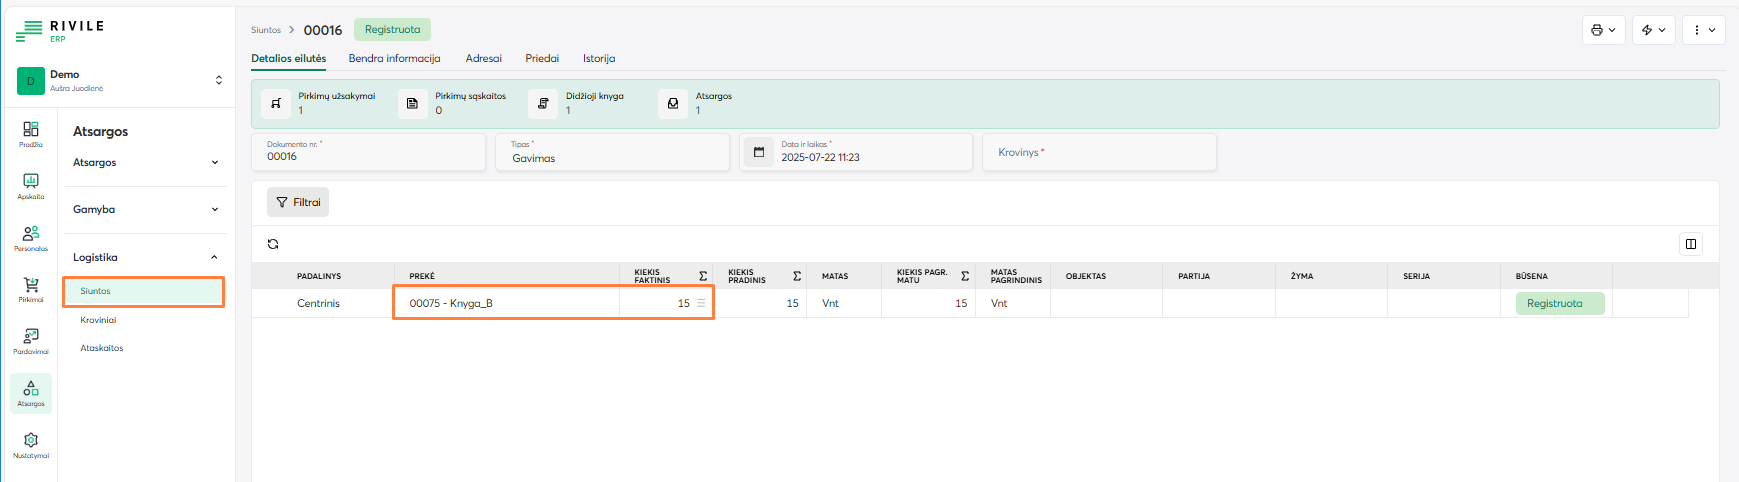
Task: Open the Demo company switcher
Action: 120,80
